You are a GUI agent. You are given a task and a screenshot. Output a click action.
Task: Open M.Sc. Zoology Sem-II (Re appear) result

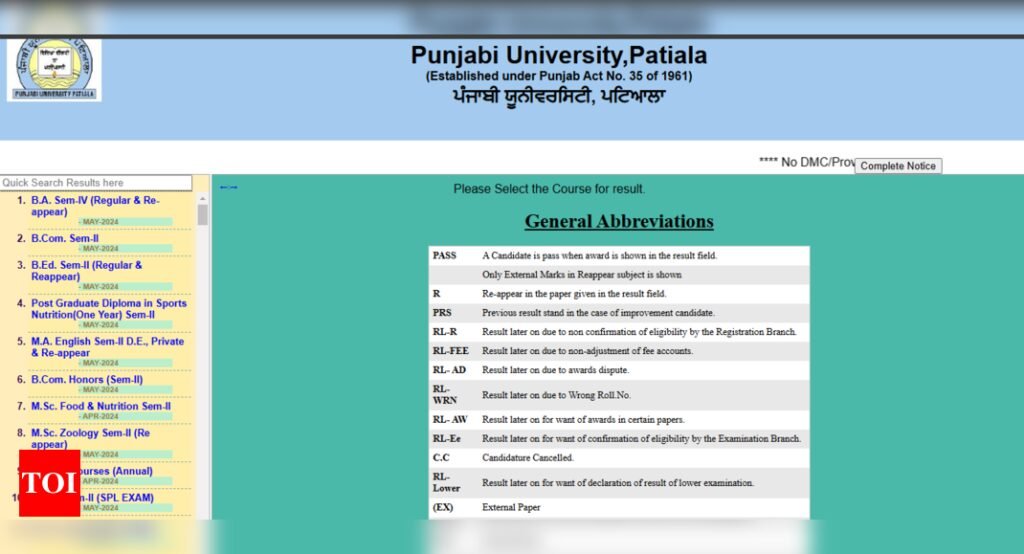click(x=91, y=438)
